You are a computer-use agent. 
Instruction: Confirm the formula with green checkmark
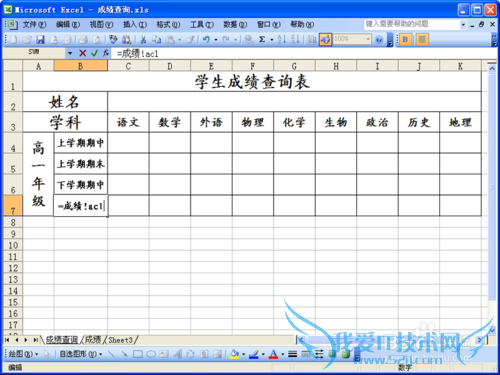coord(94,53)
